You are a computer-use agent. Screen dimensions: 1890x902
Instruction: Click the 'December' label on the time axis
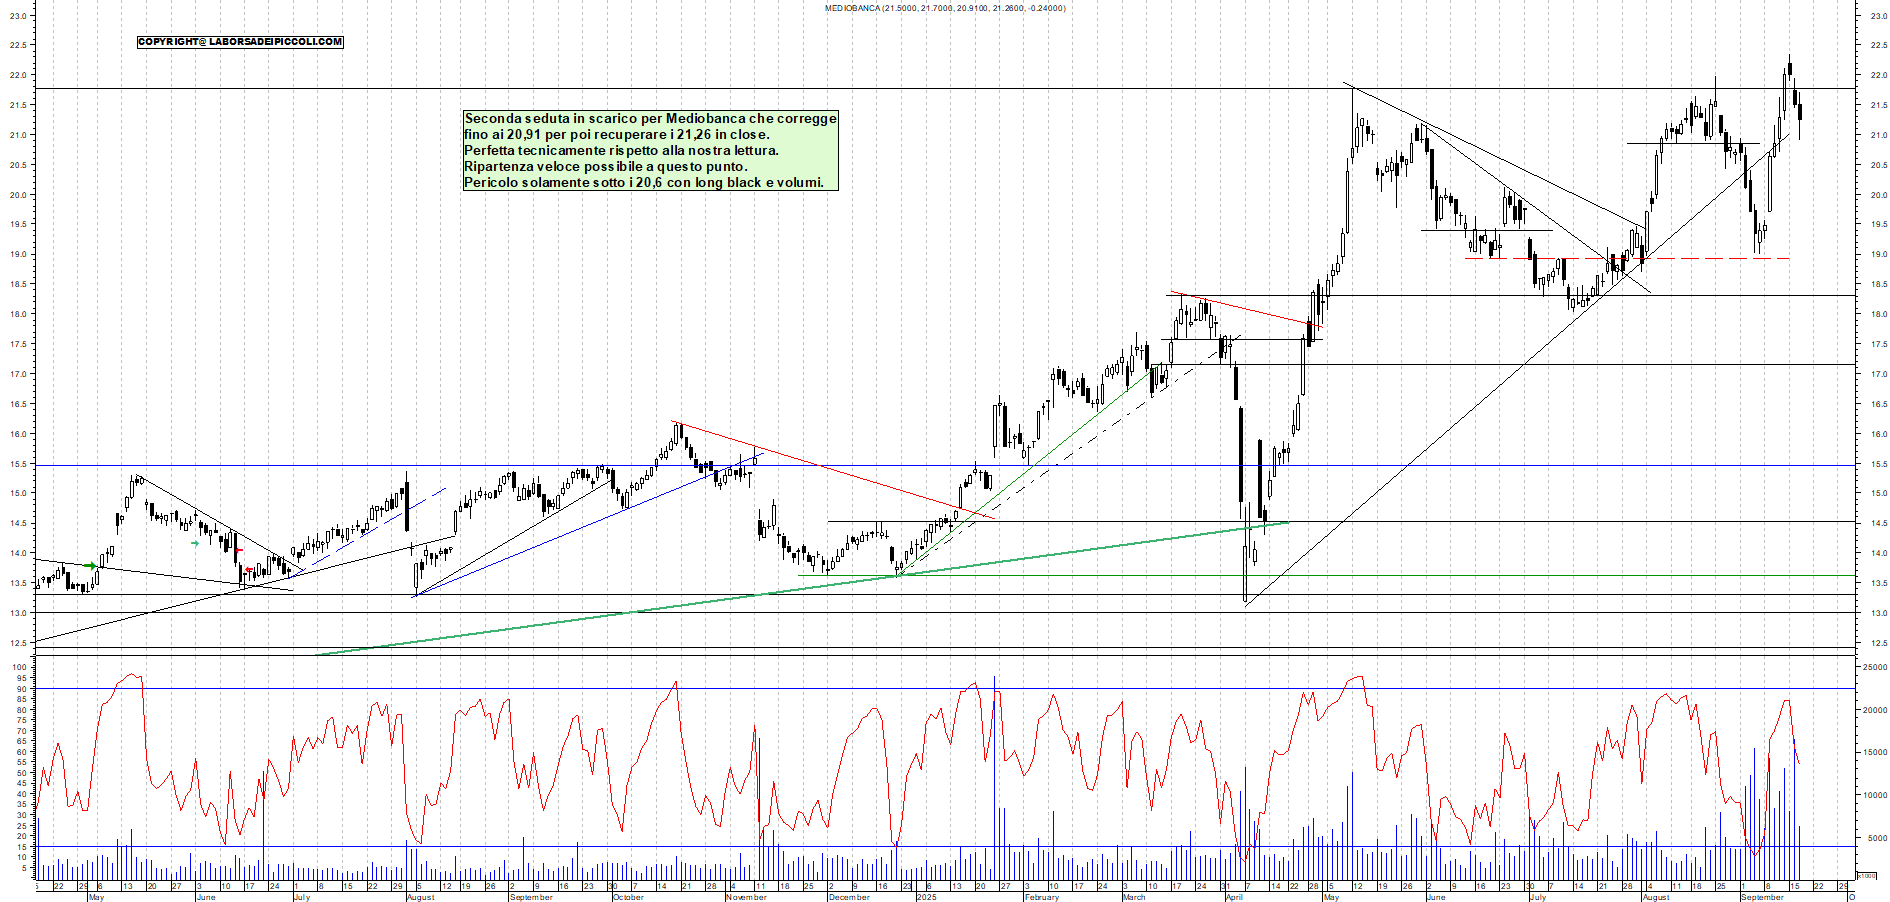tap(849, 897)
